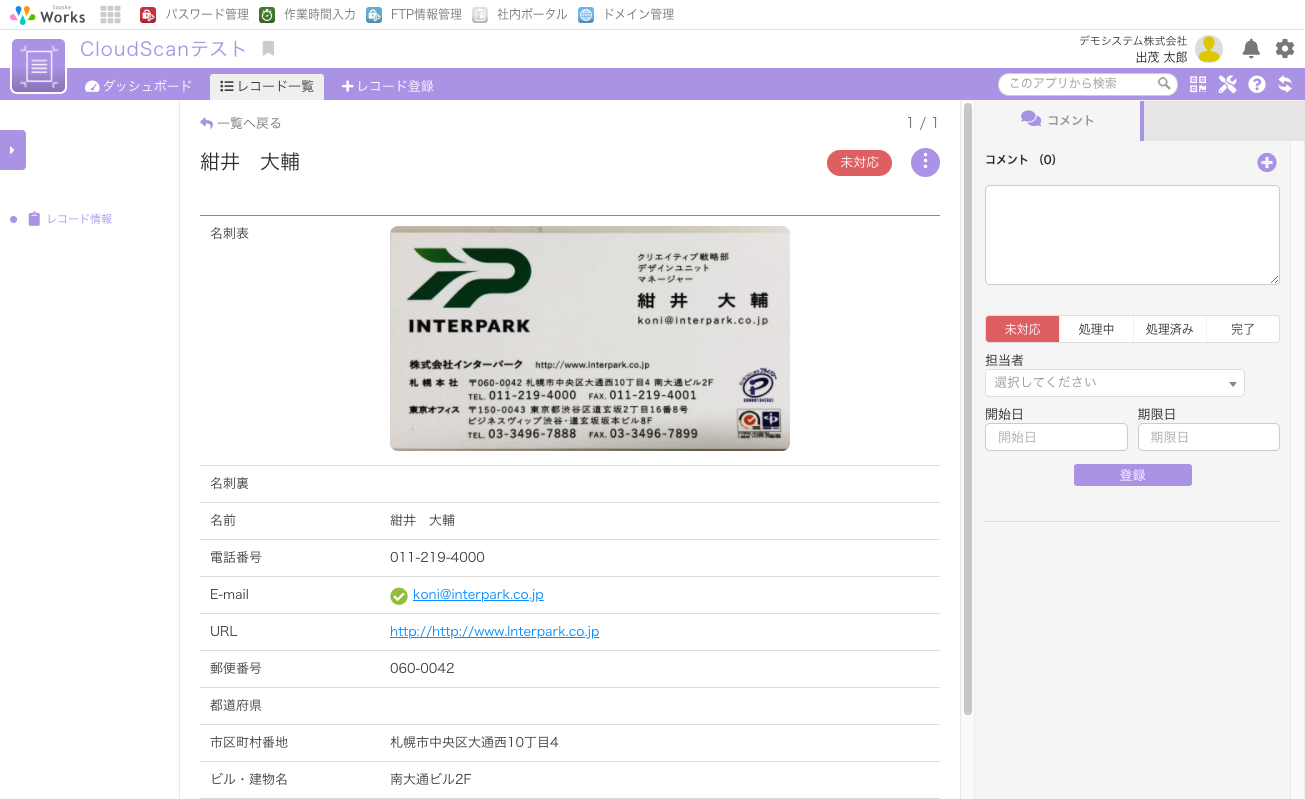
Task: Expand the collapsed left side panel
Action: coord(12,150)
